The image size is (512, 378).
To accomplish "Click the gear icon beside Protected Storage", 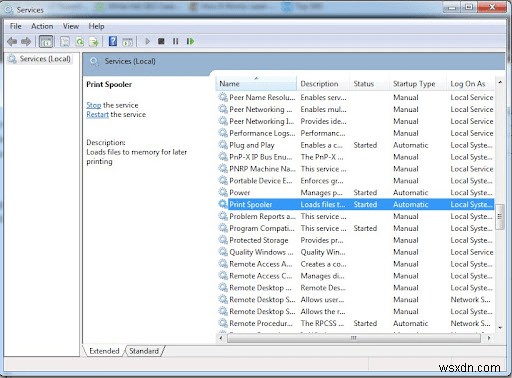I will (223, 240).
